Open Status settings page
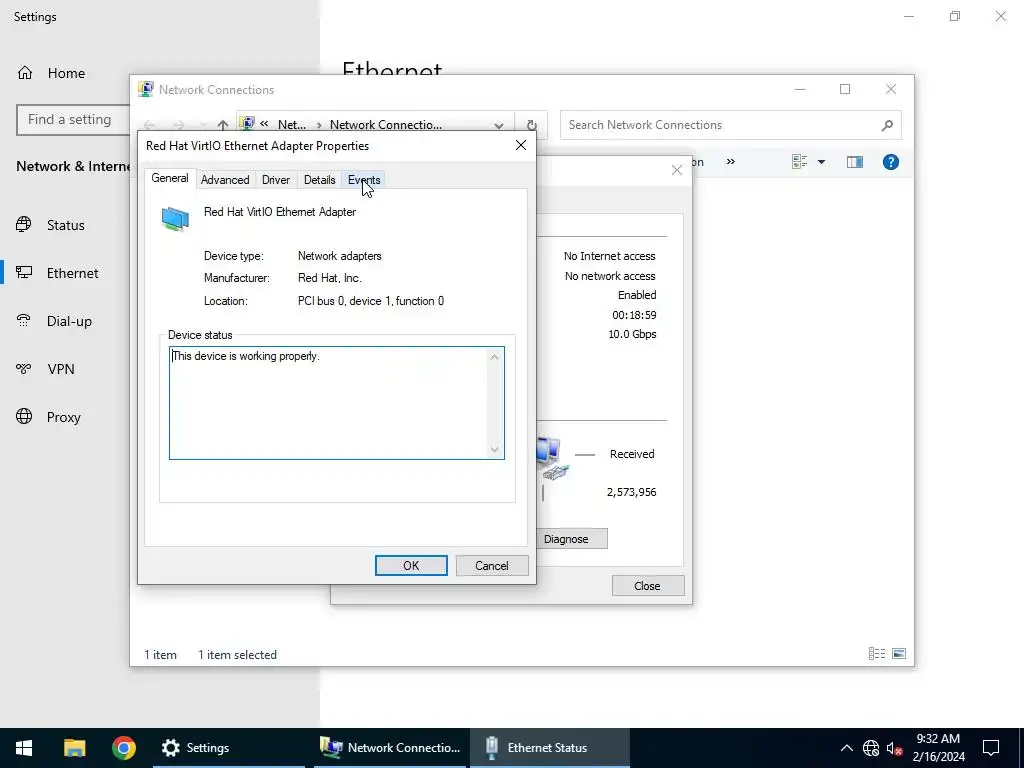Screen dimensions: 1024x768 65,225
